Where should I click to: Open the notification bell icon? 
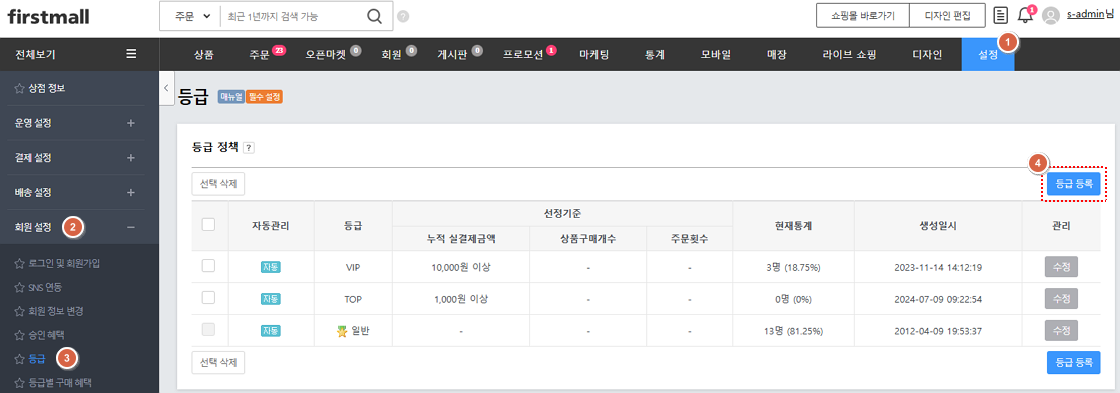click(x=1025, y=15)
